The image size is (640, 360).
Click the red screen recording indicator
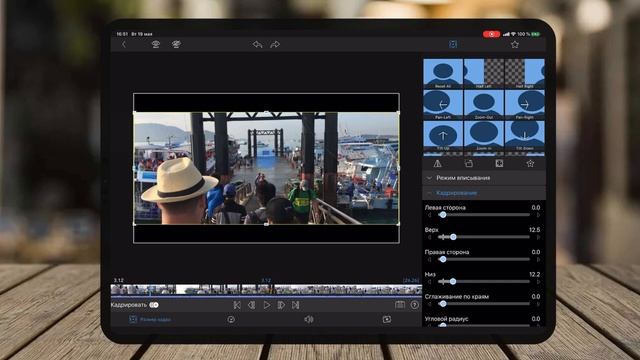(491, 34)
